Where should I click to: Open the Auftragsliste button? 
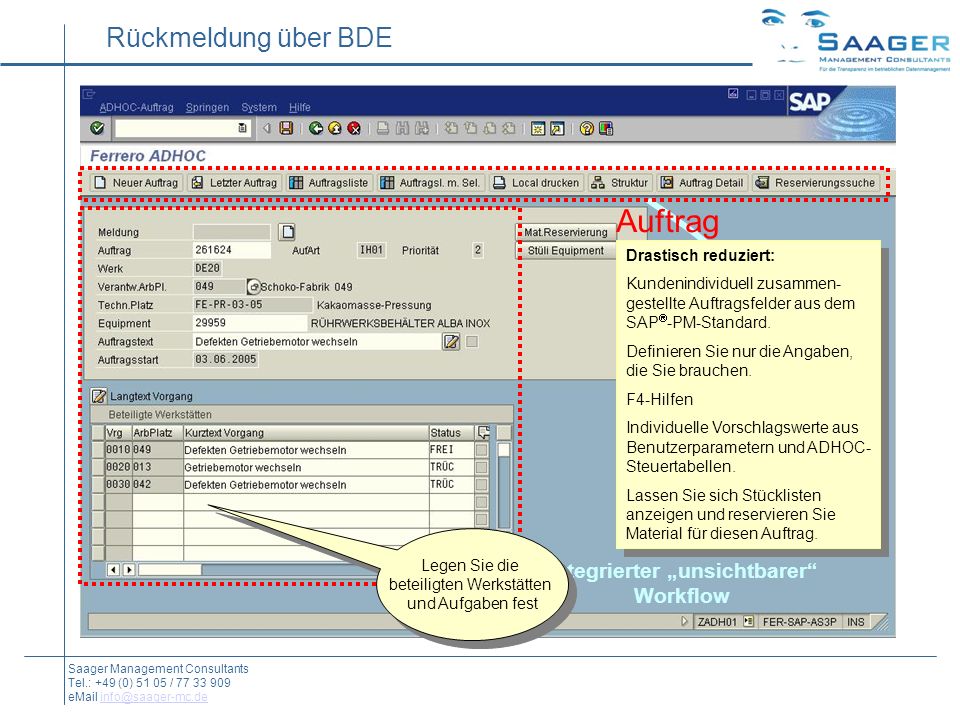coord(329,182)
